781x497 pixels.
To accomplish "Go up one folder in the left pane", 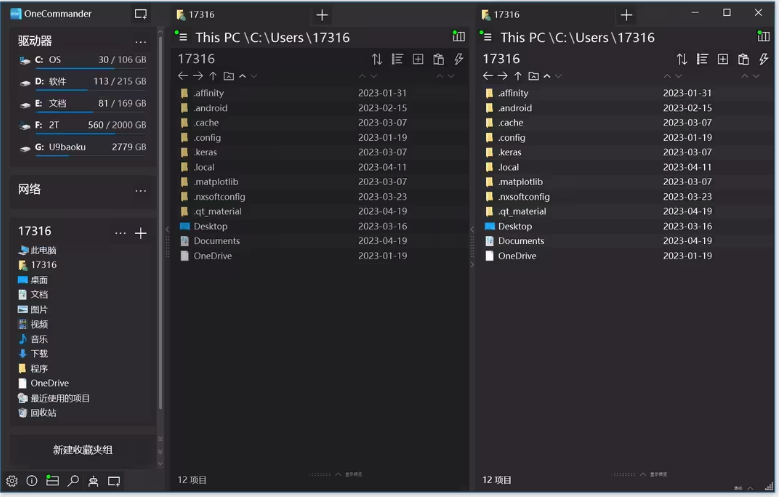I will (x=213, y=76).
